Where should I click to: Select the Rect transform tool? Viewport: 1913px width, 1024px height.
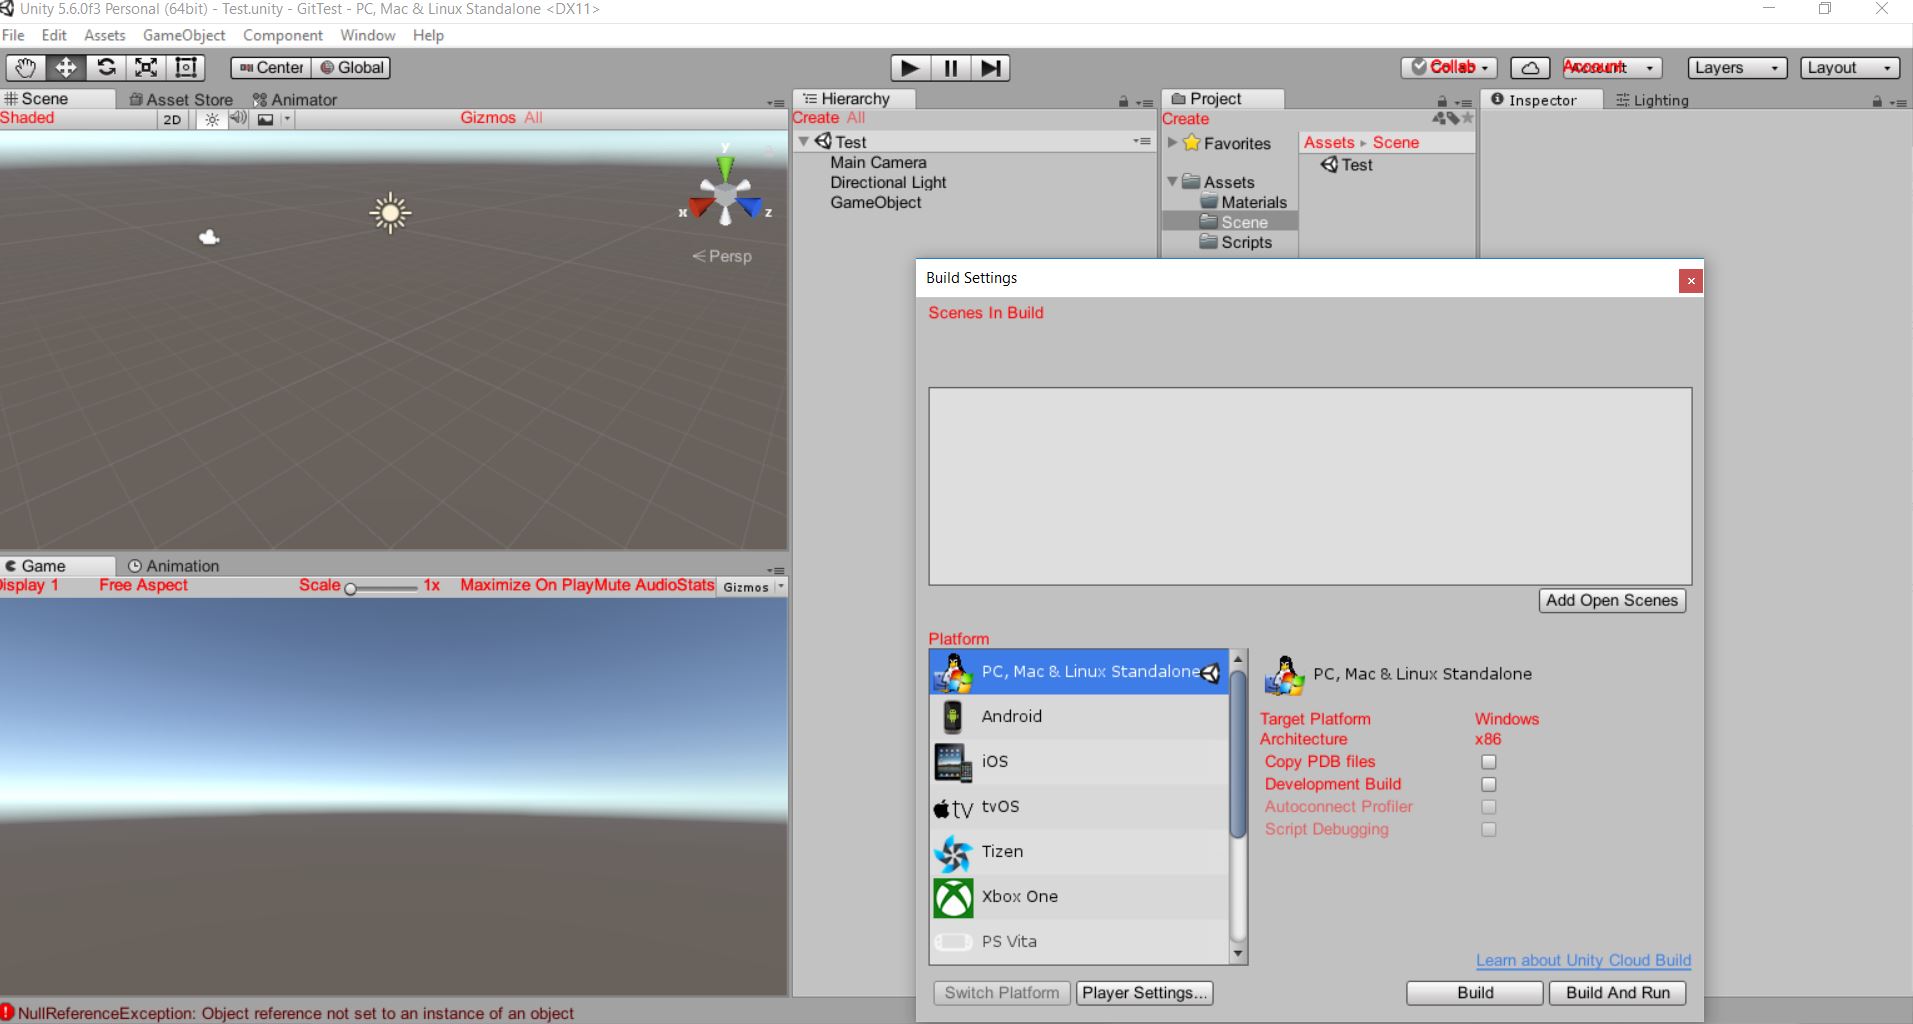(186, 68)
